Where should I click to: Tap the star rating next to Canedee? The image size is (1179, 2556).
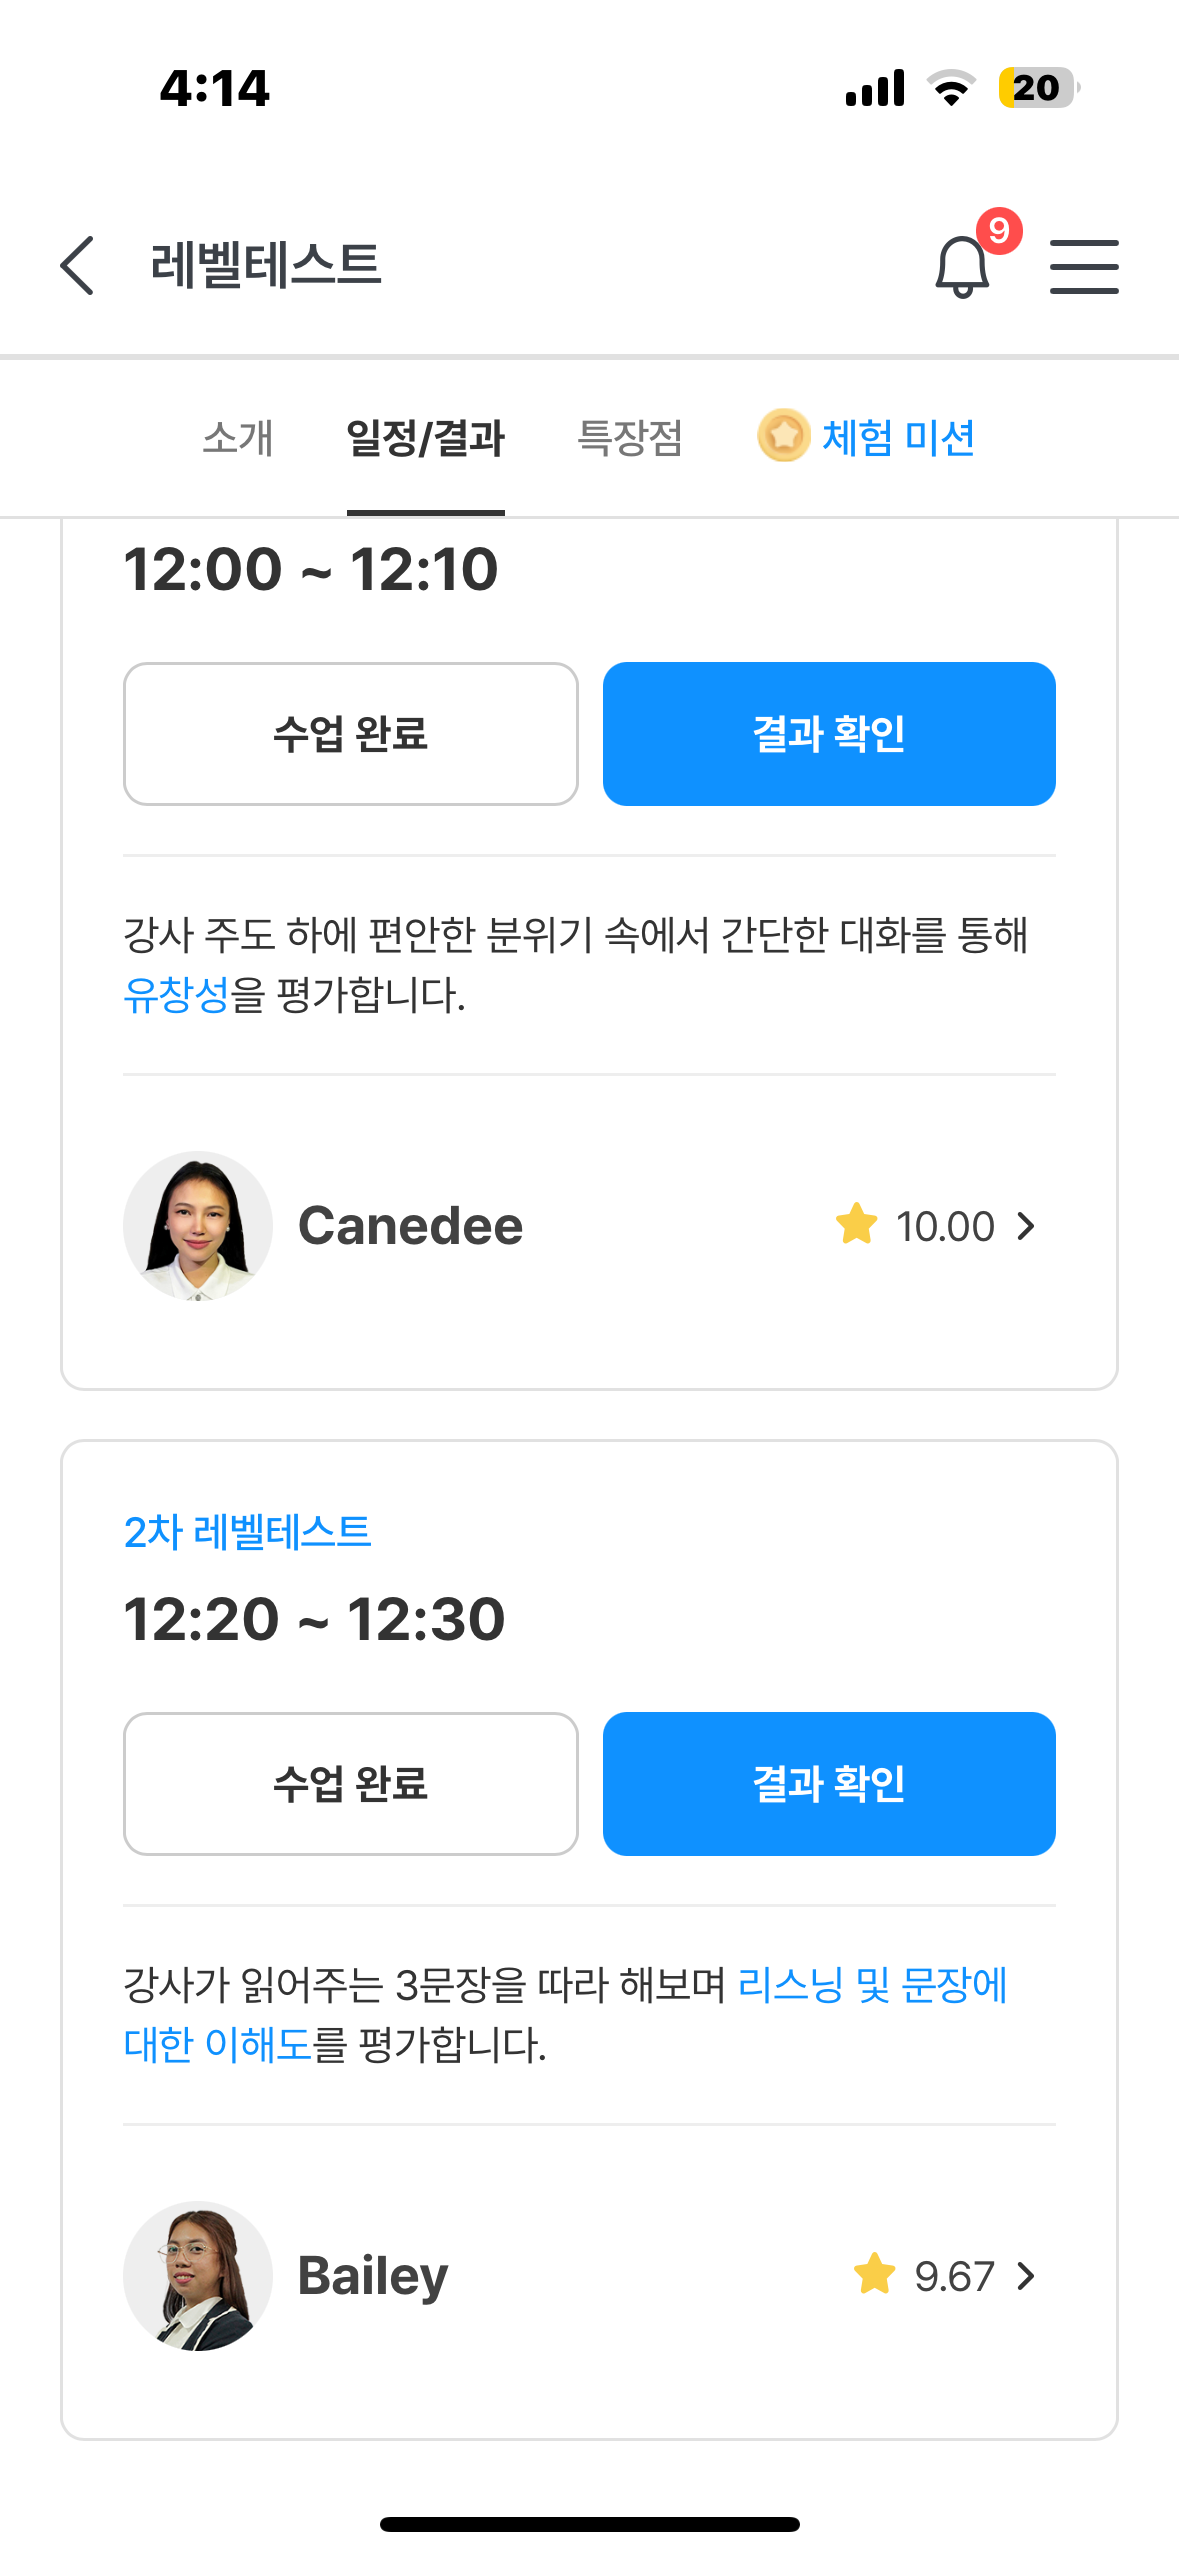point(915,1226)
